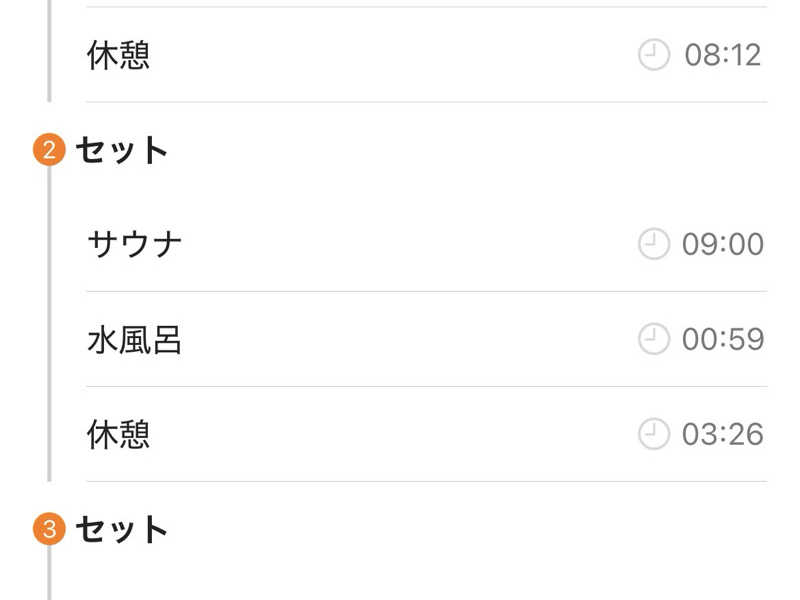Viewport: 800px width, 600px height.
Task: Tap the 水風呂 row label
Action: tap(135, 340)
